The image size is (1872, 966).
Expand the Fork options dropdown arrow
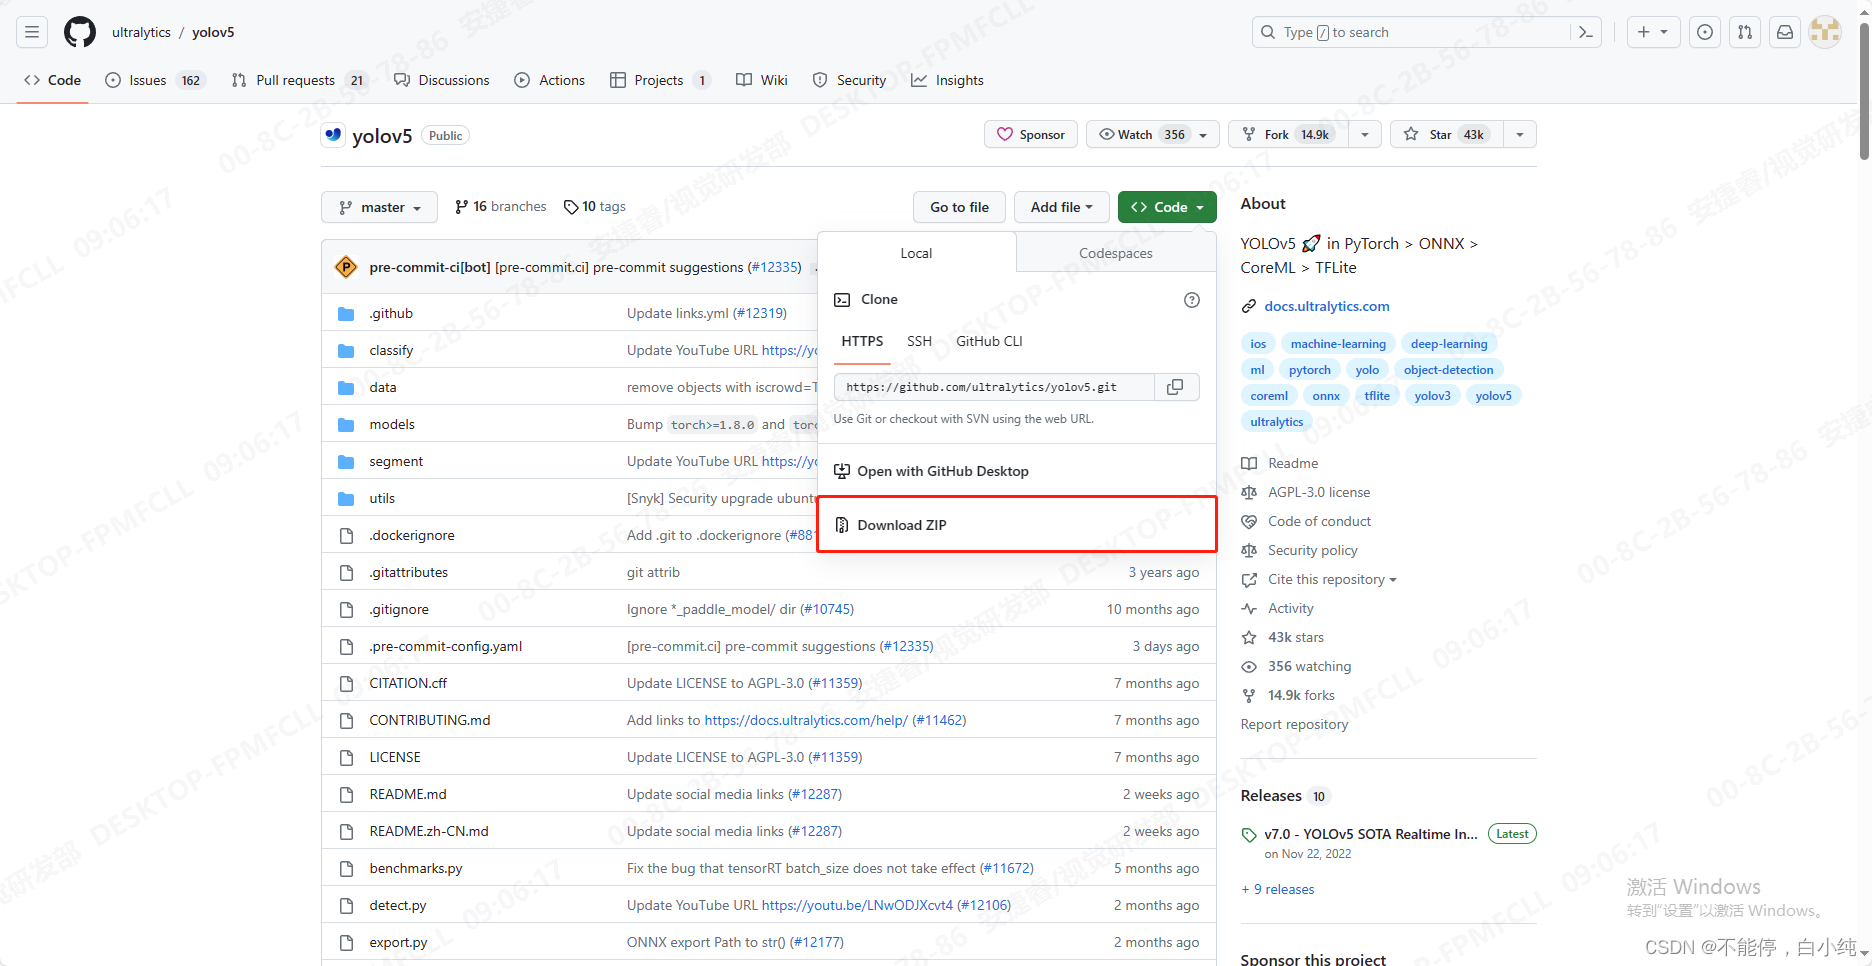click(1364, 135)
